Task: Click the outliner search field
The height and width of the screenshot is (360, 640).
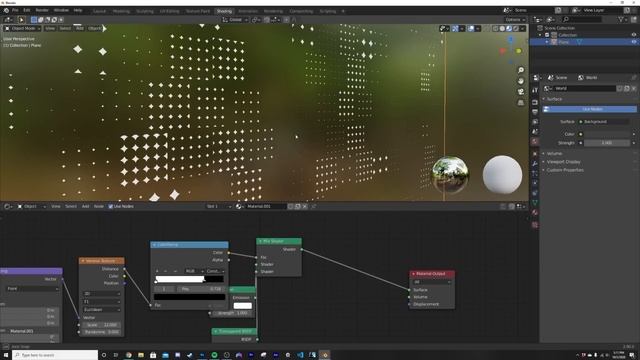Action: 582,19
